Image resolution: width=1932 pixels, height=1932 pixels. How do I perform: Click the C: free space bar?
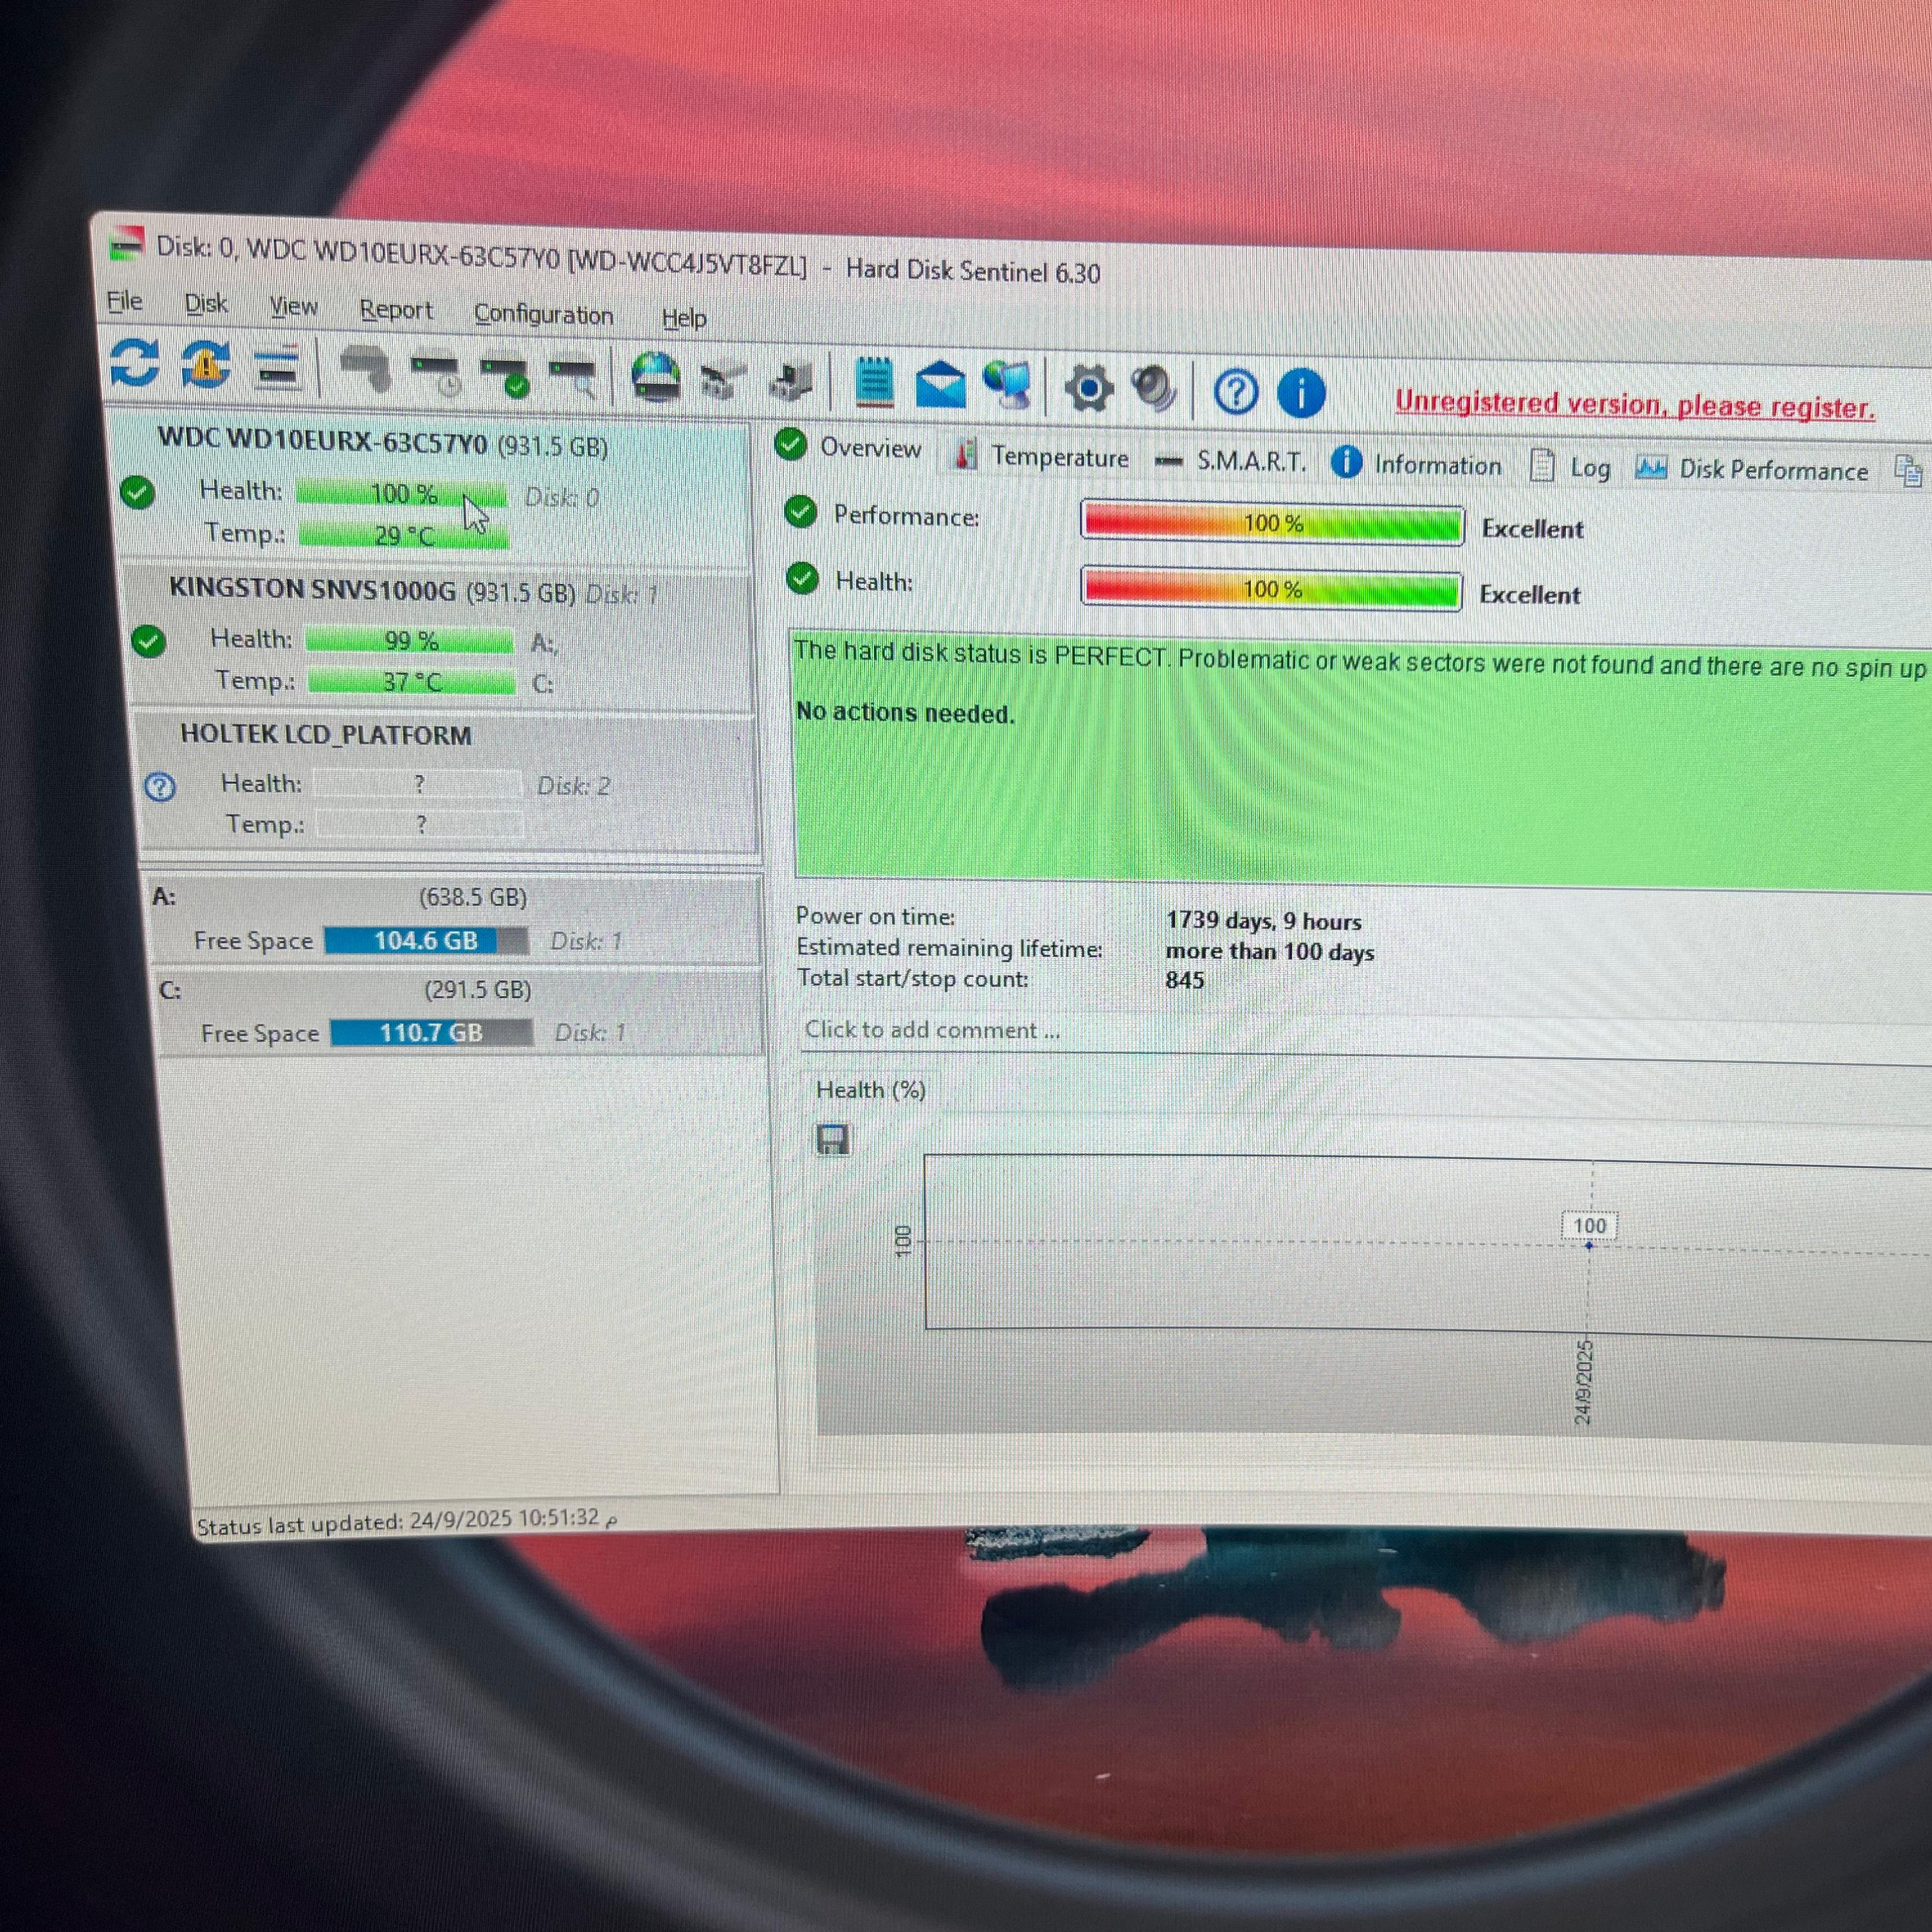[431, 1033]
